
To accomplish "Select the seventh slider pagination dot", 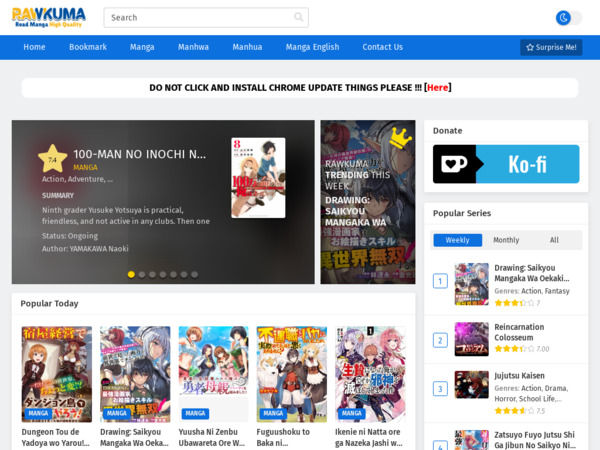I will click(194, 274).
